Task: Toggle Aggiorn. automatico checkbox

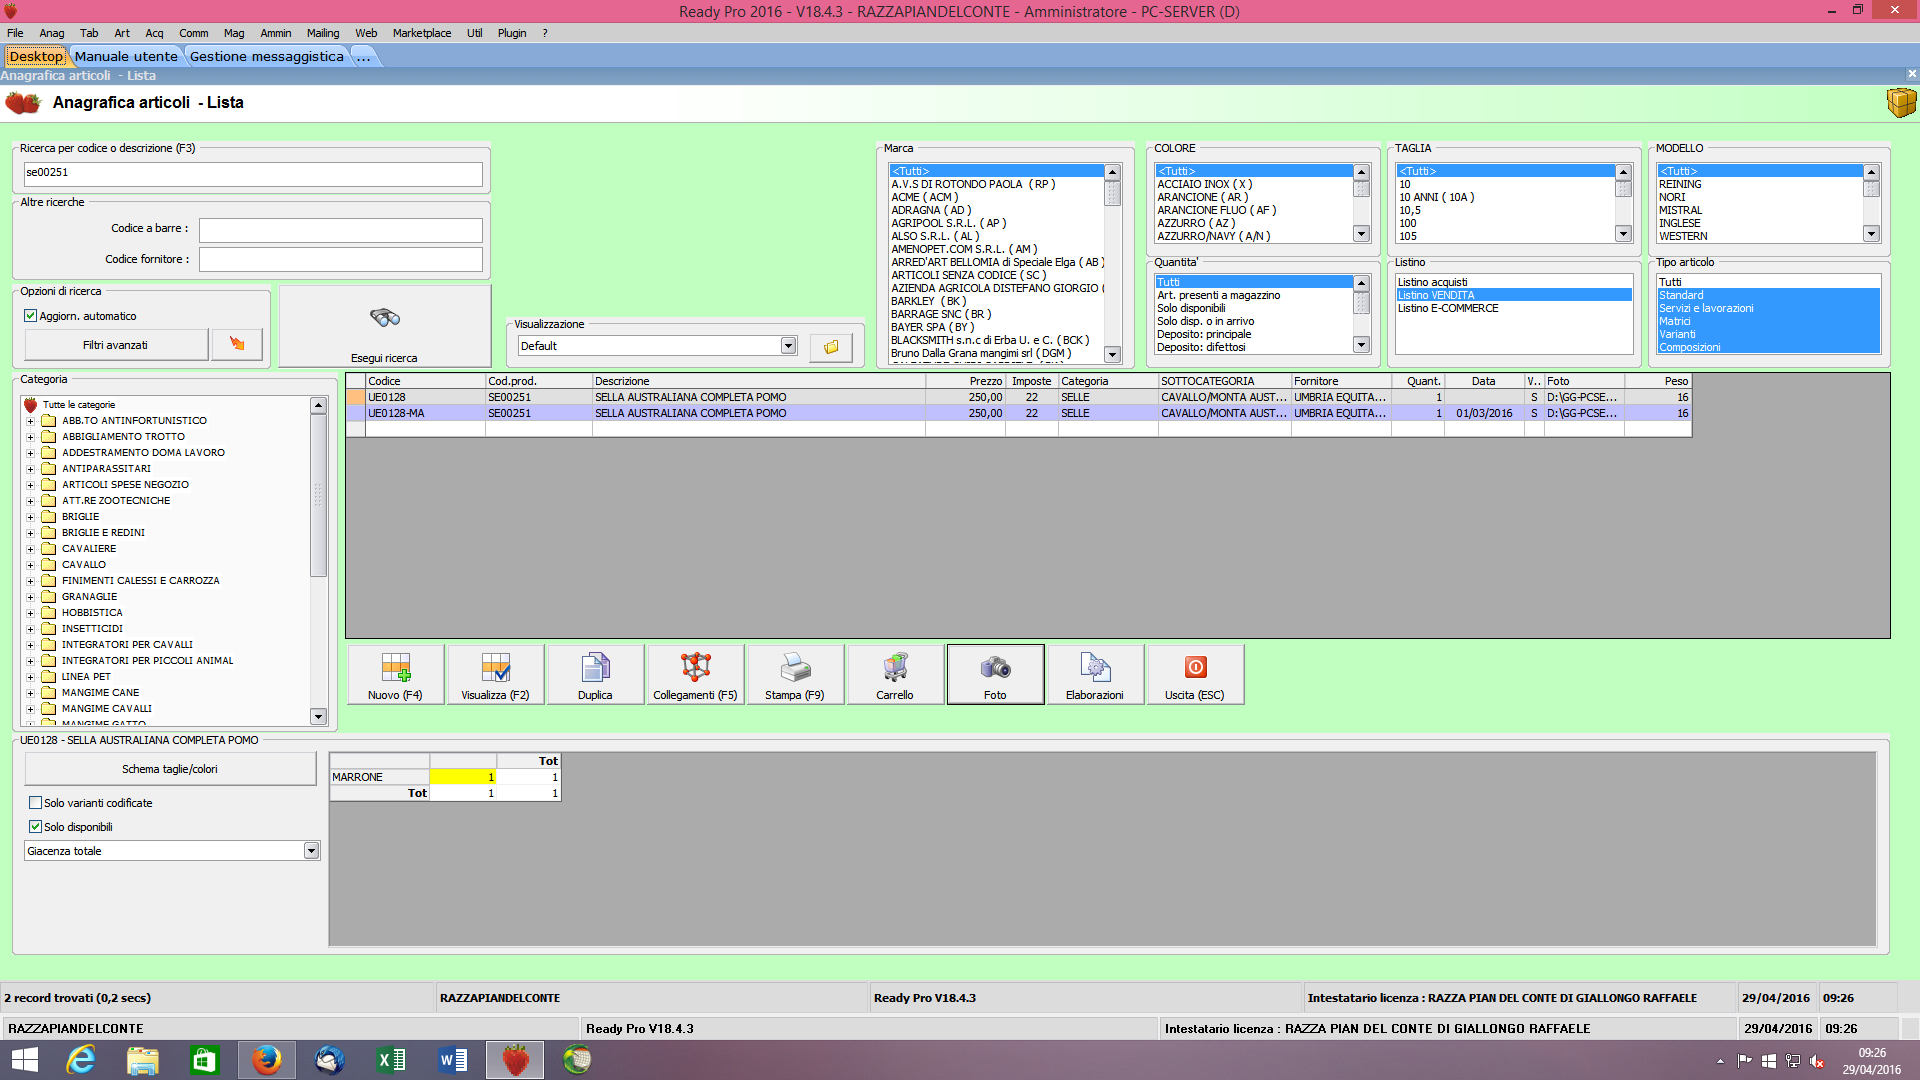Action: pyautogui.click(x=31, y=316)
